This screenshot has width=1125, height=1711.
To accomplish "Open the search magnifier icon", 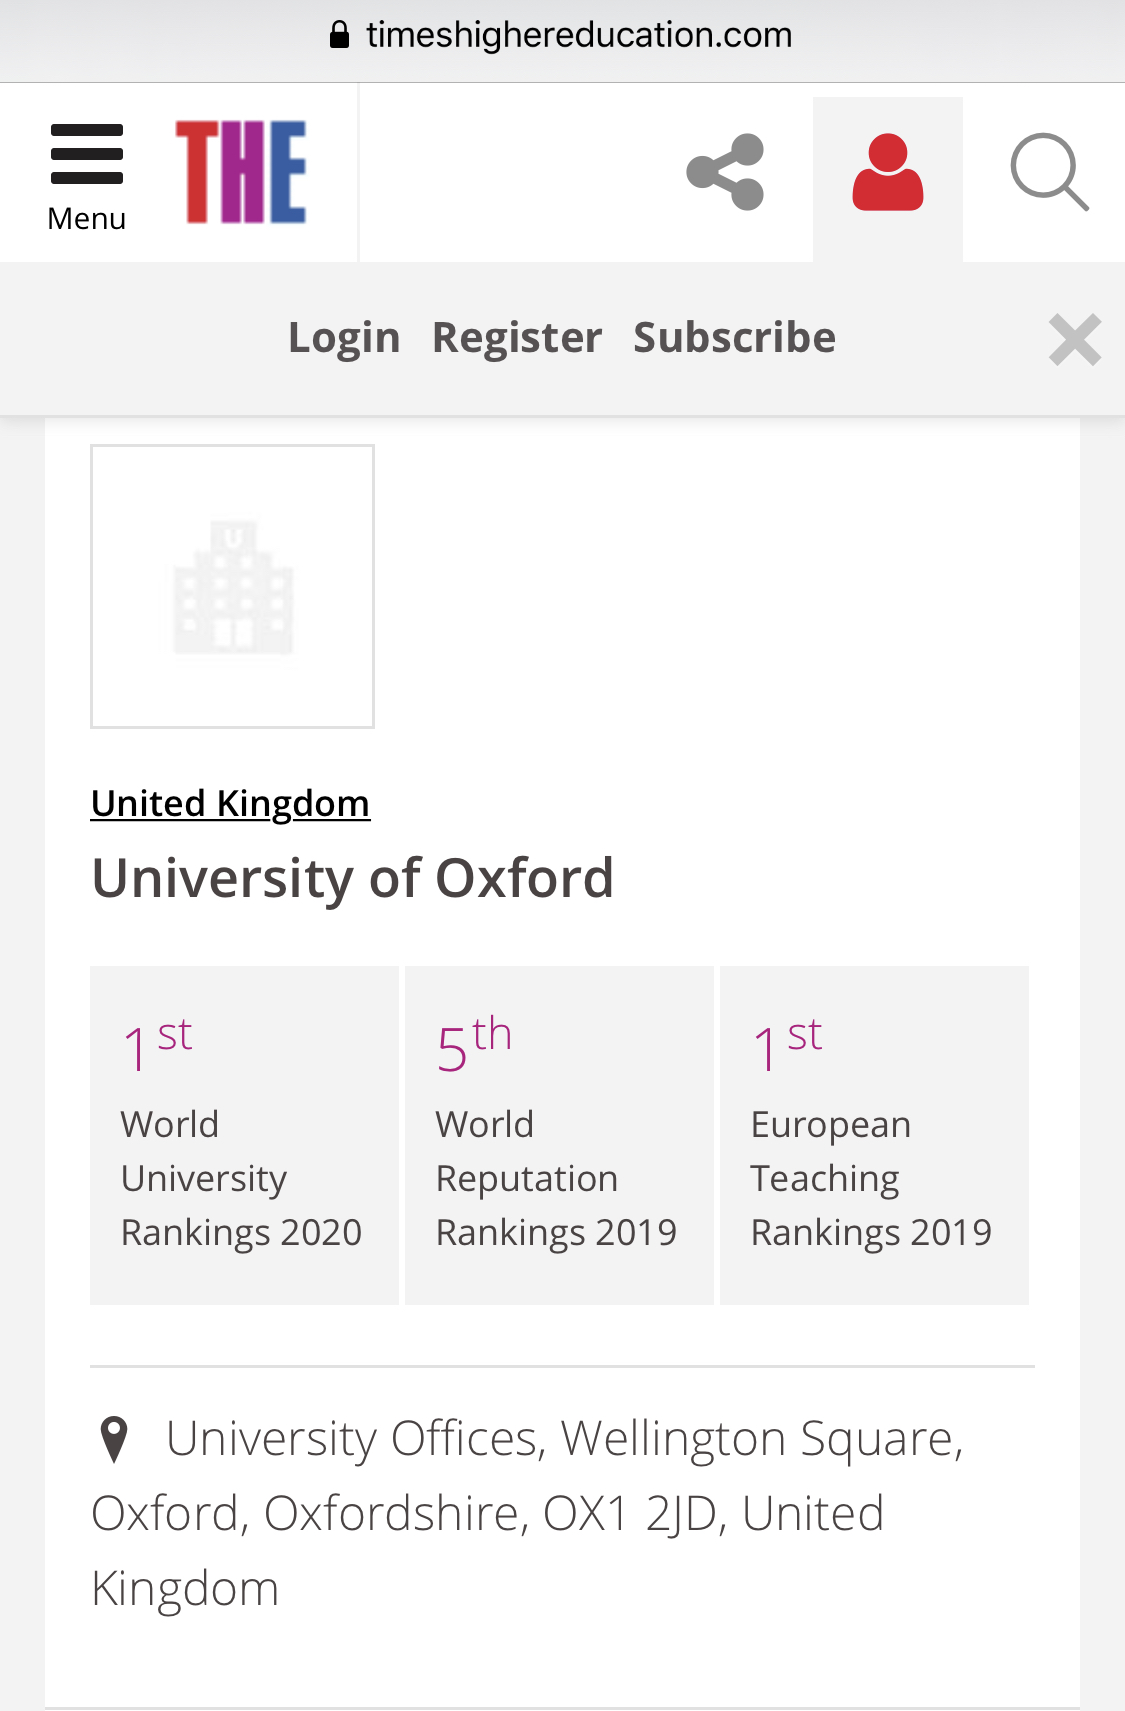I will click(x=1048, y=172).
